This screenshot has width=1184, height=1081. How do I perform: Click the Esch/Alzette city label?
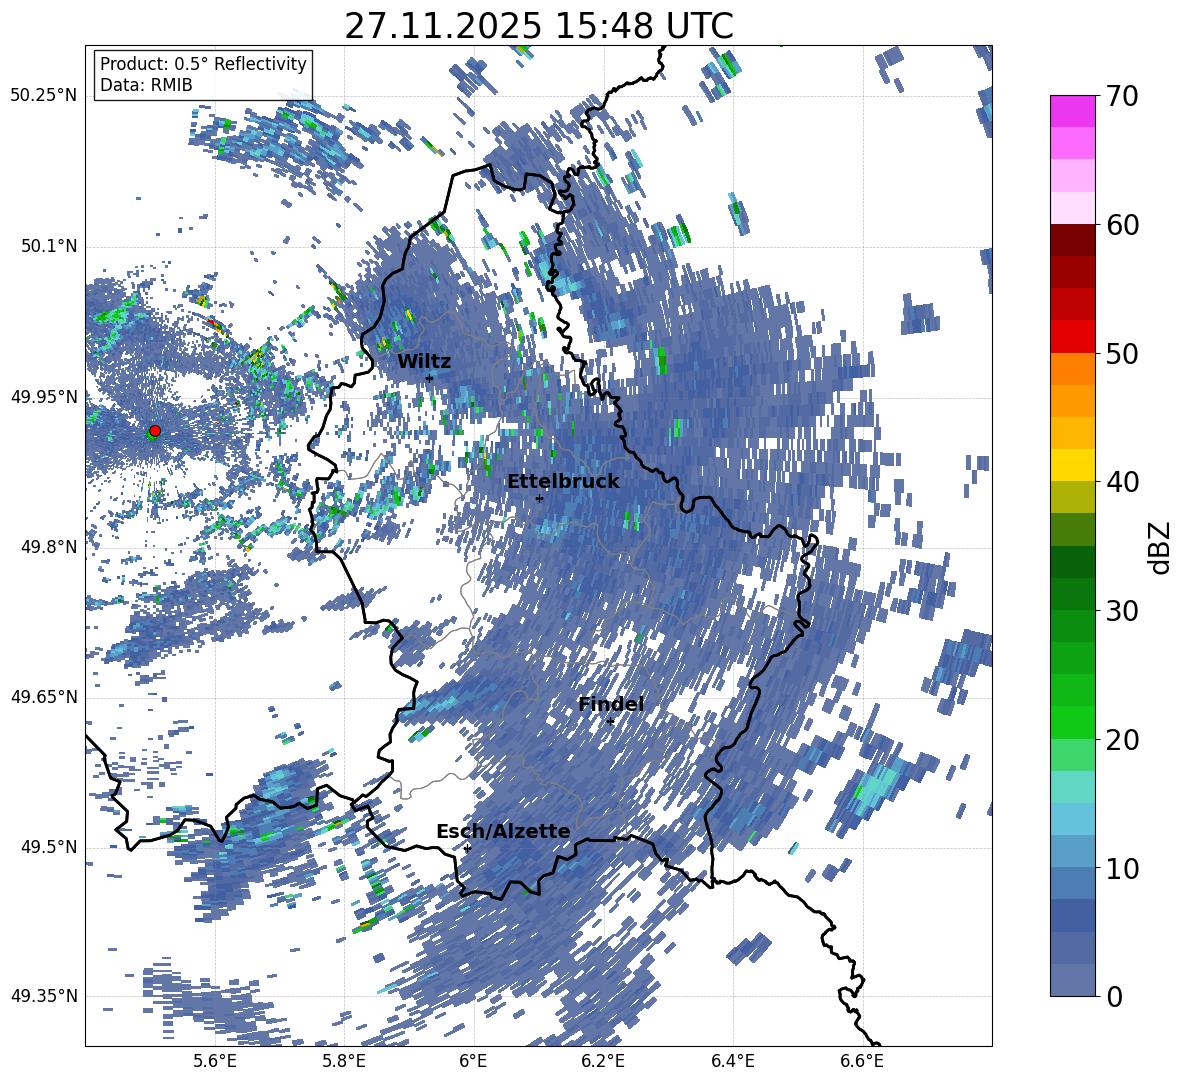click(503, 832)
